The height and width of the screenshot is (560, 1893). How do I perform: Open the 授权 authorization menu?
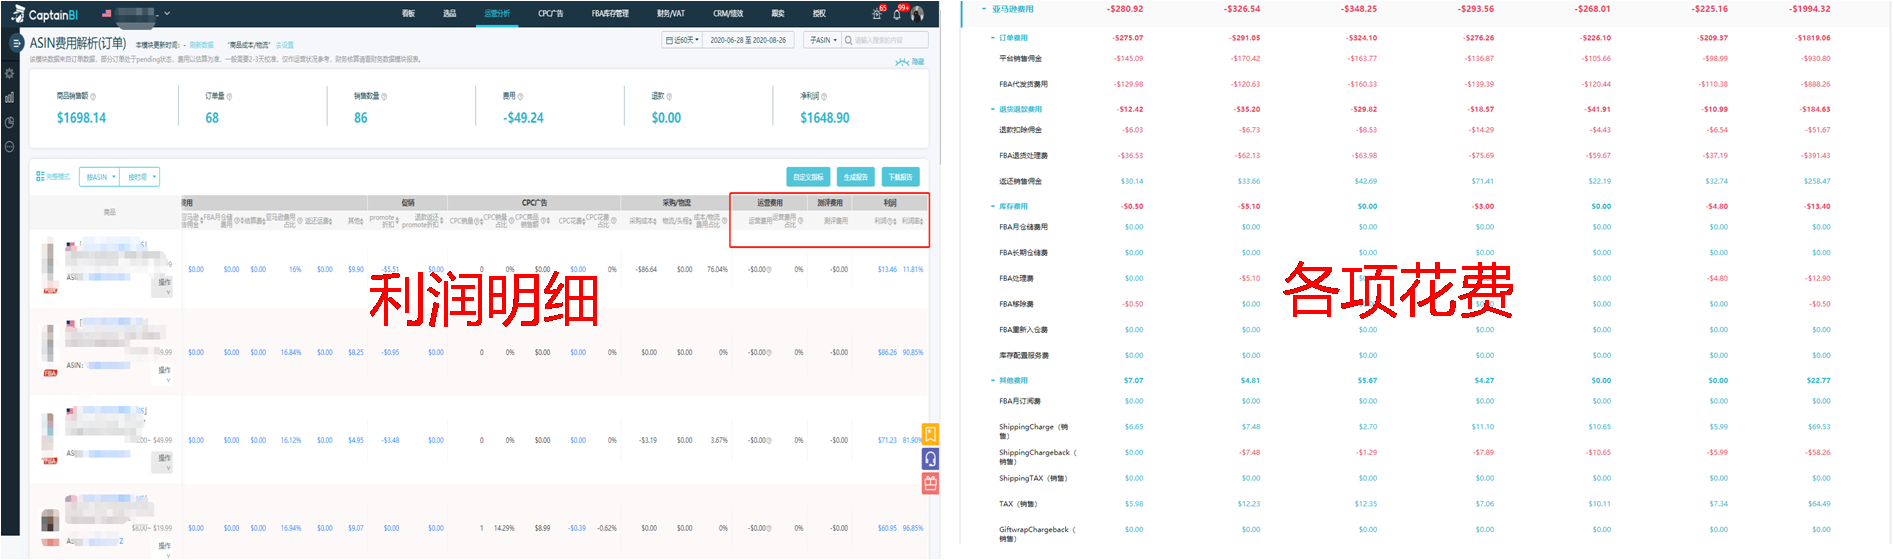click(819, 14)
